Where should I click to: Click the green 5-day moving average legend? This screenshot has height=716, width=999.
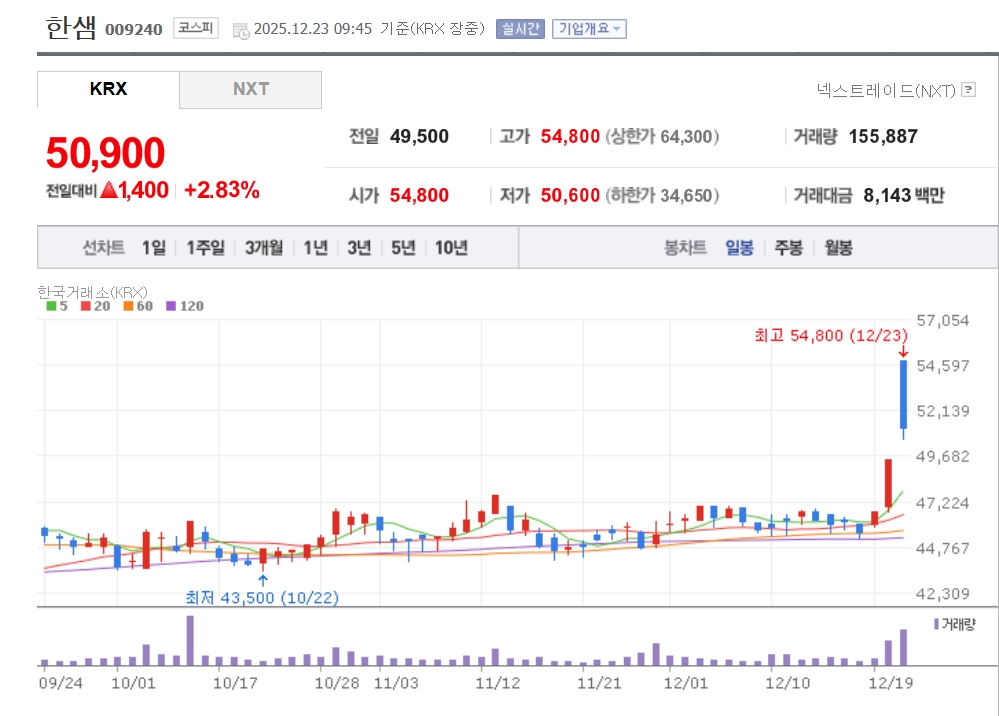[x=57, y=306]
